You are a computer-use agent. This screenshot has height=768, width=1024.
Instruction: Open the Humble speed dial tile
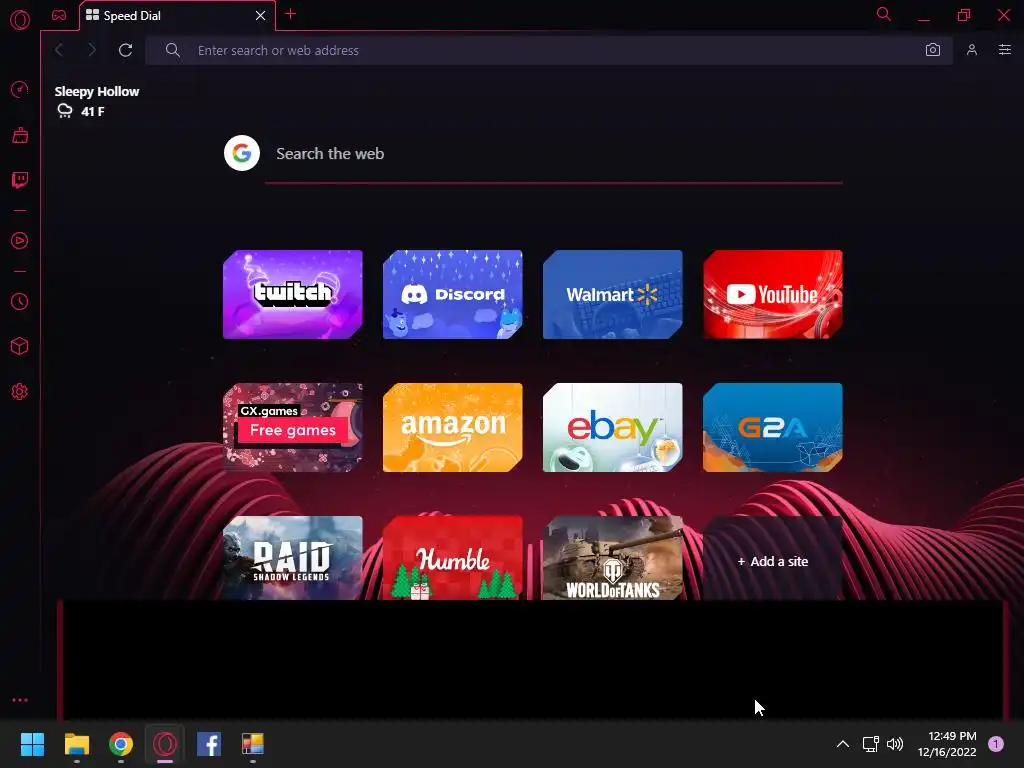pos(453,558)
